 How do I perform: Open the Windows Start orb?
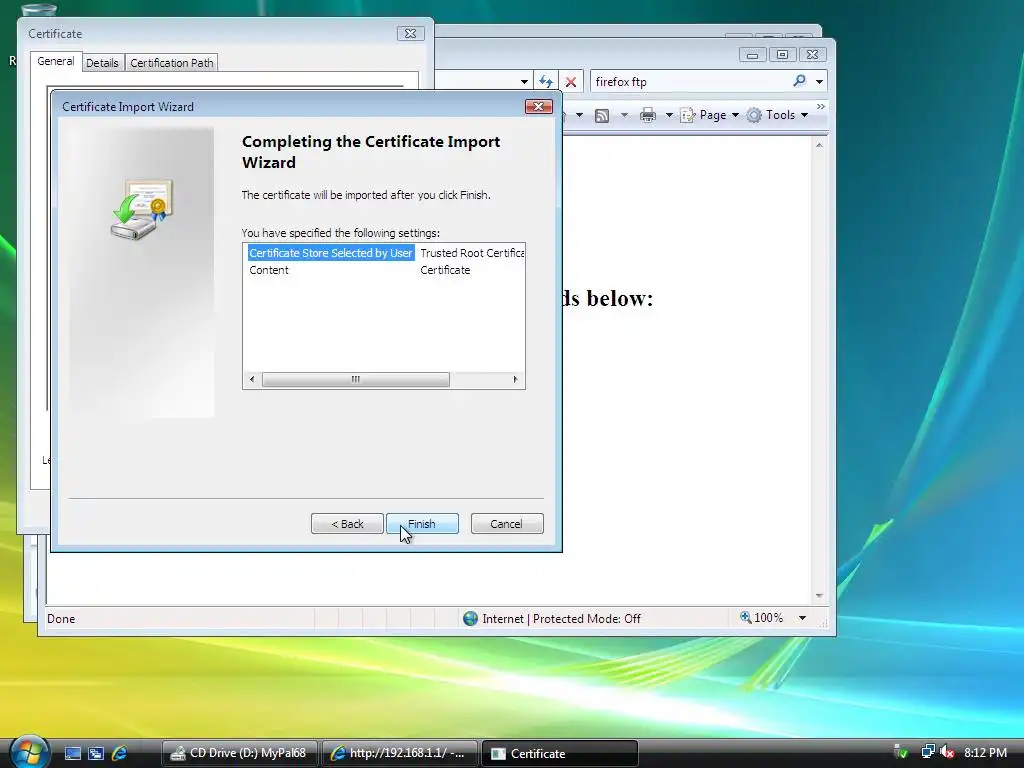pos(29,752)
